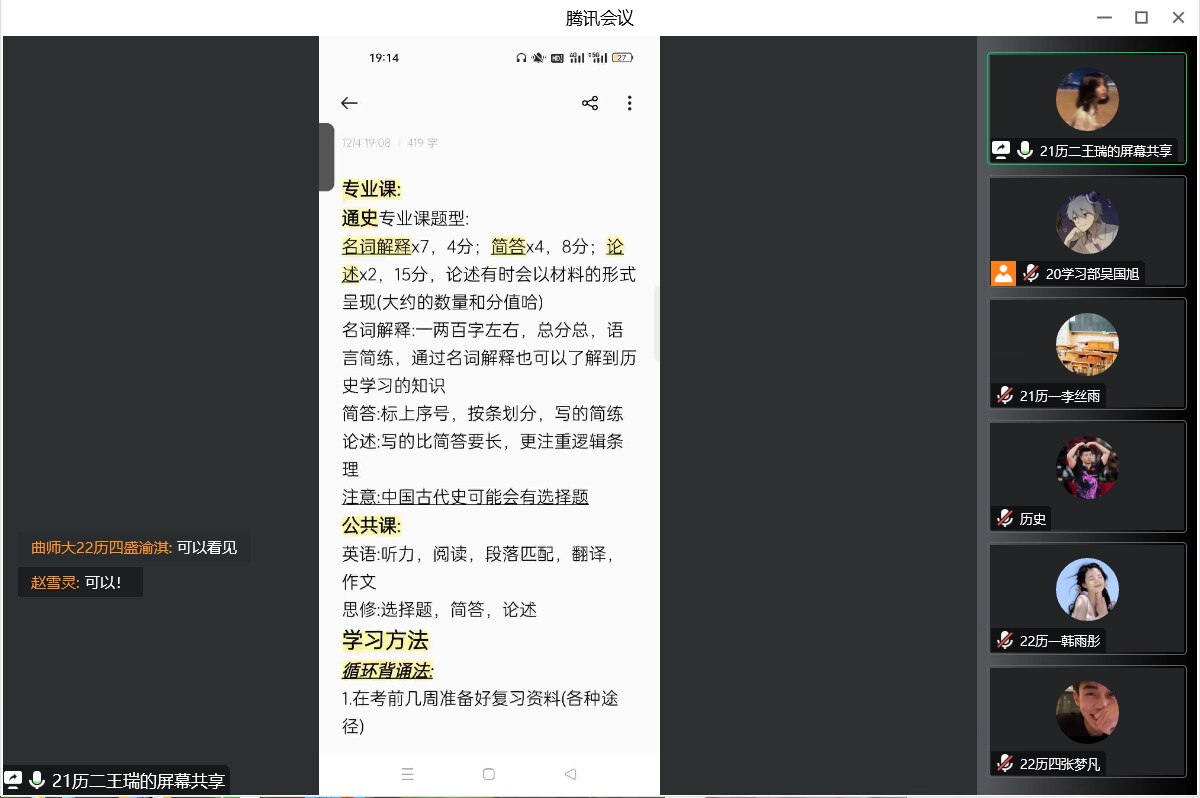1200x798 pixels.
Task: Click the screen share icon on 21历二王瑞's tile
Action: [1001, 151]
